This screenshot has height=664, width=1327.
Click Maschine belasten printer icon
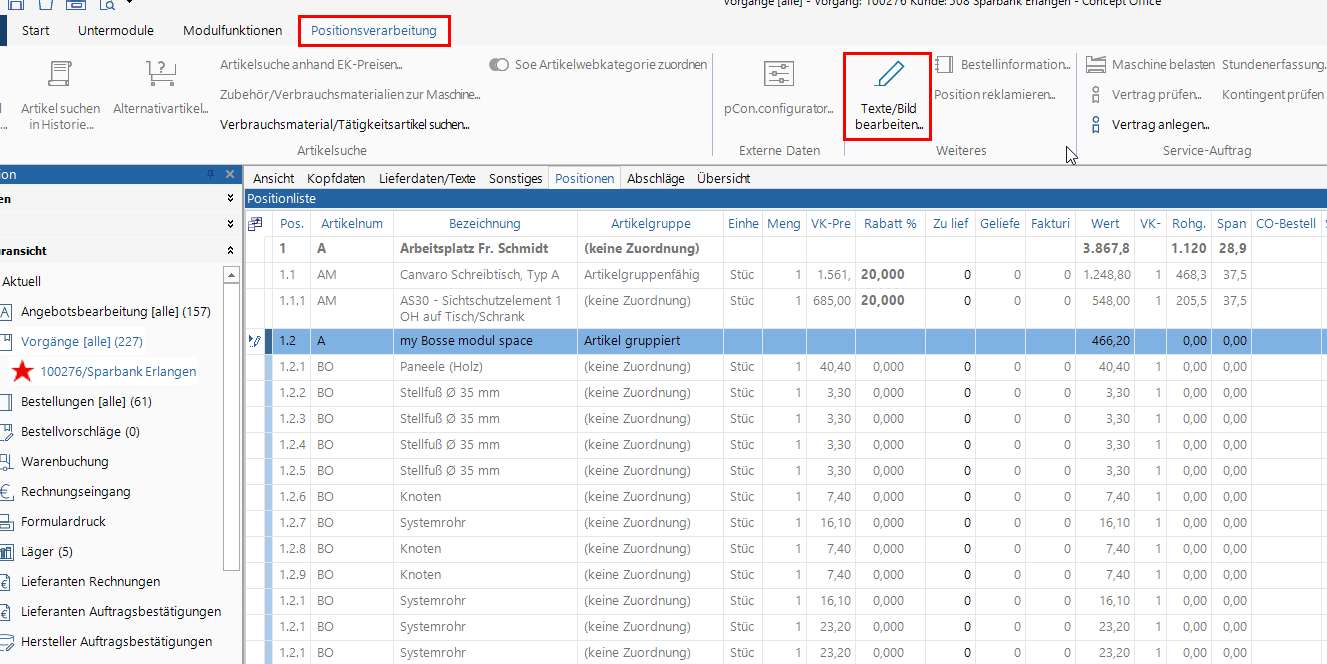tap(1096, 65)
